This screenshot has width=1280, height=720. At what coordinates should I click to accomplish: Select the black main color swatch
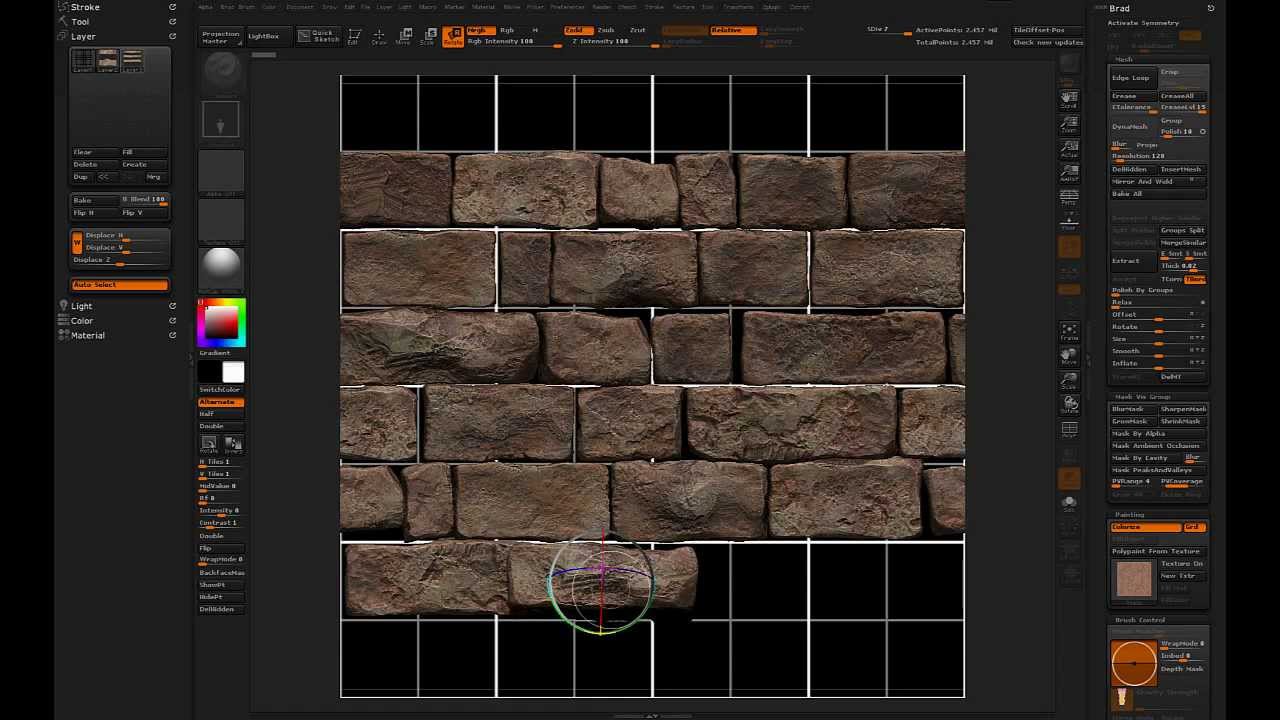(209, 373)
